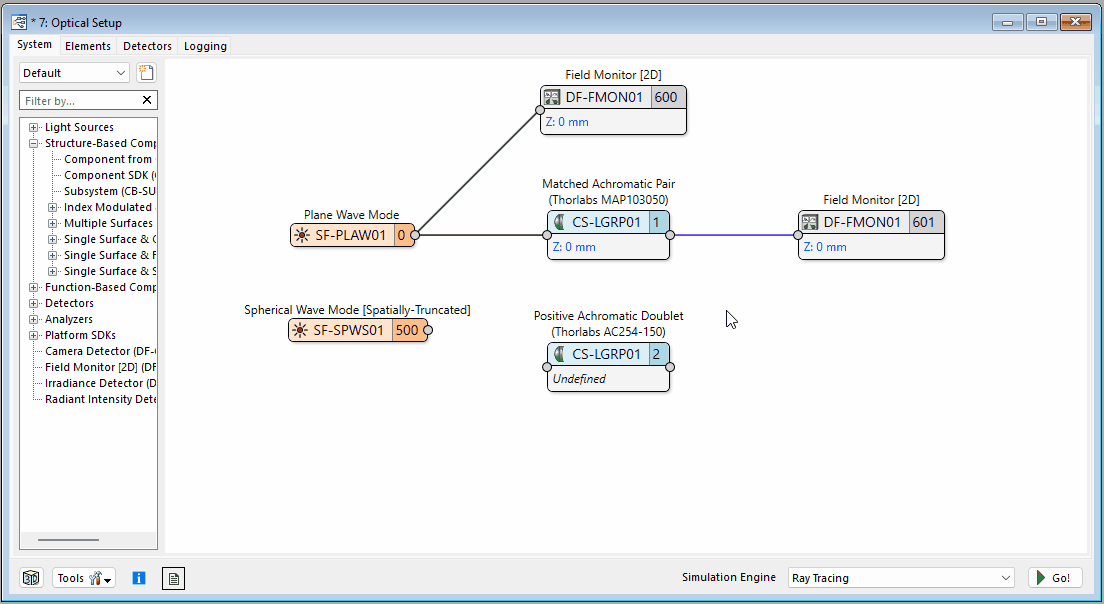
Task: Expand the Detectors tree node
Action: tap(34, 303)
